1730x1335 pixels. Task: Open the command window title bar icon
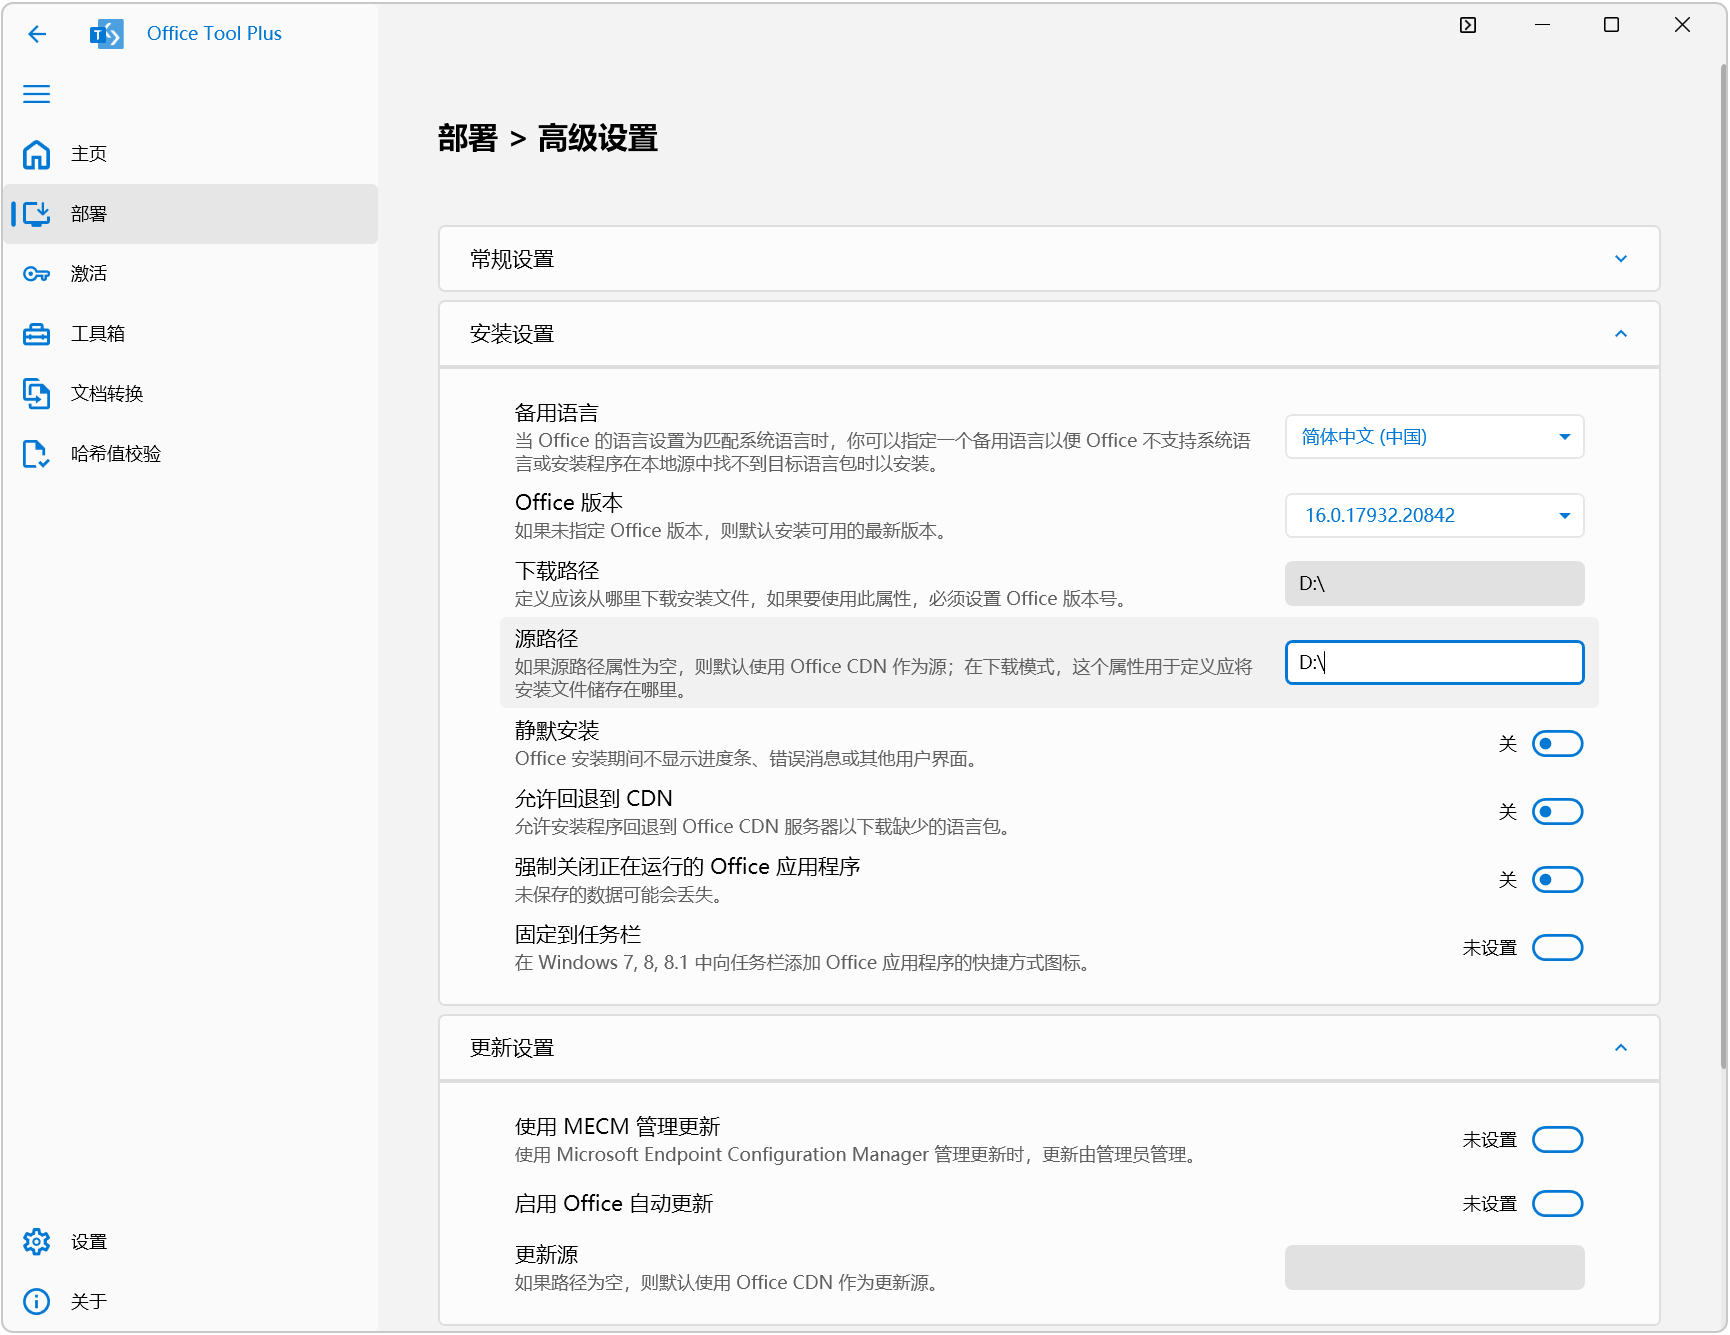[1468, 25]
